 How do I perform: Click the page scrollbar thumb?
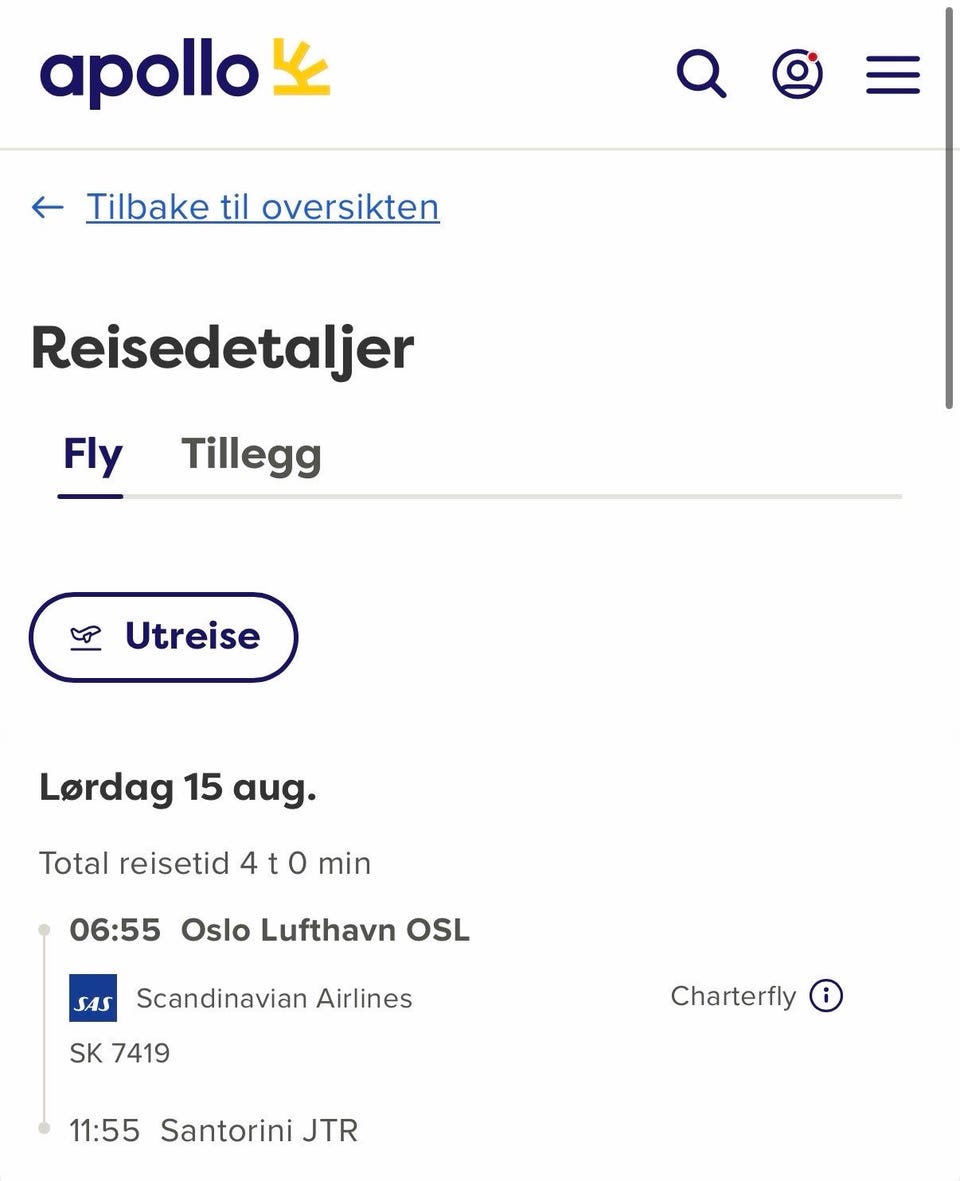point(949,207)
